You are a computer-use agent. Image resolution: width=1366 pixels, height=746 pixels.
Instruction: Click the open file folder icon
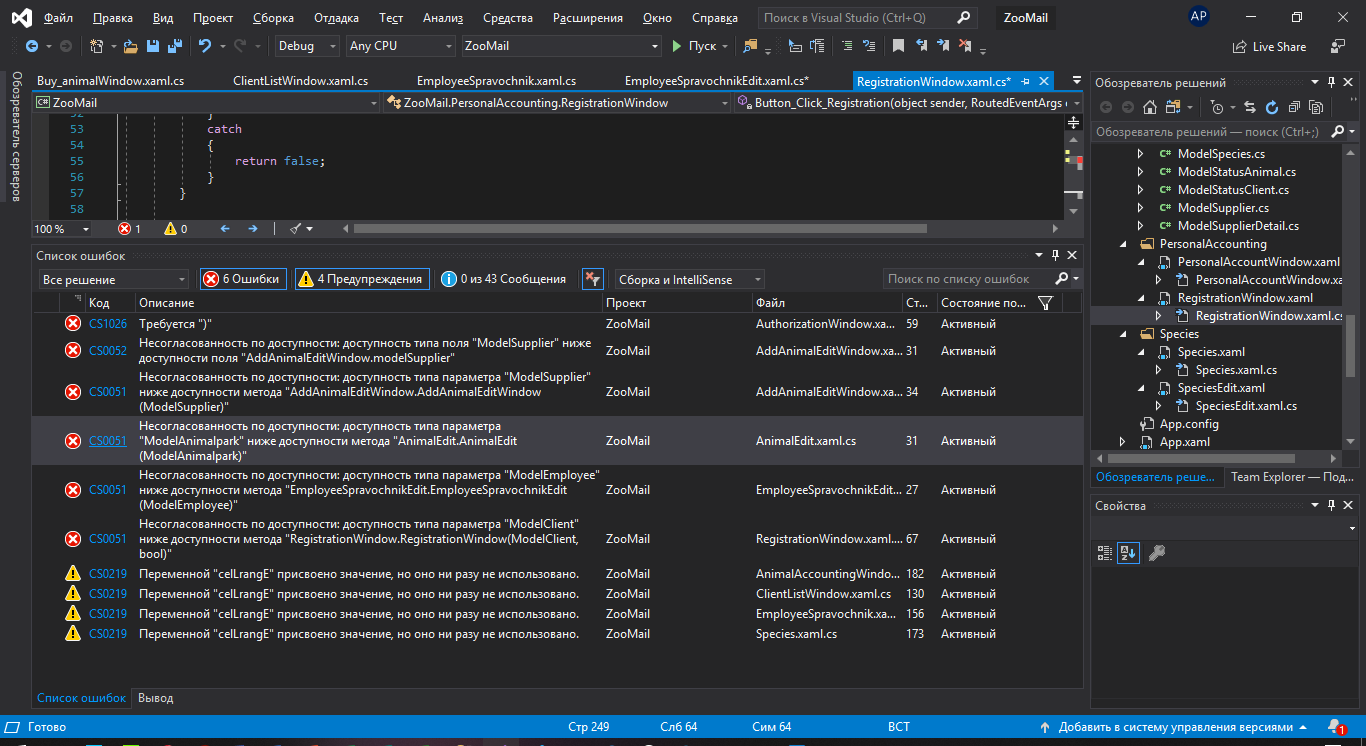(x=131, y=46)
